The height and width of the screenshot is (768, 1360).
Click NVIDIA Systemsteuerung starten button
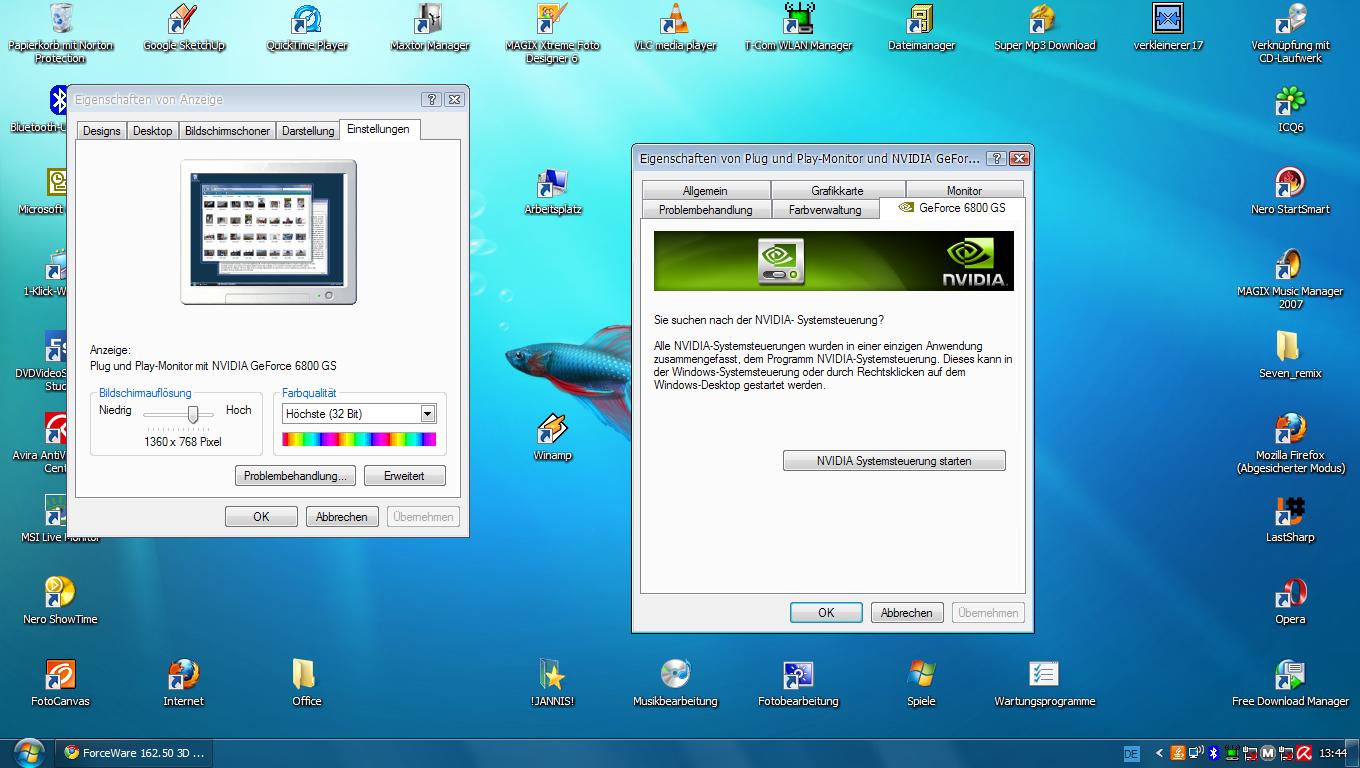pyautogui.click(x=894, y=461)
